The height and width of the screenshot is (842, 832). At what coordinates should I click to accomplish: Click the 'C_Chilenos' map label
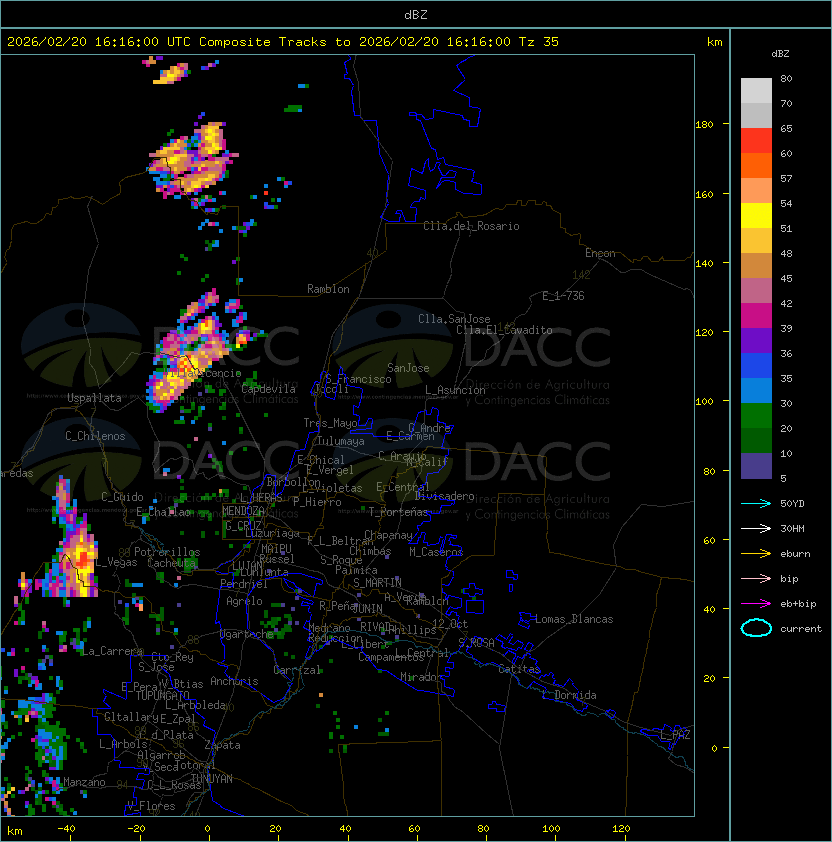coord(95,436)
